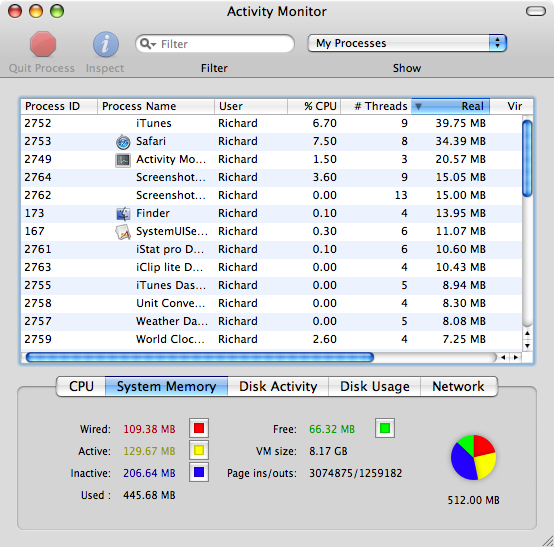
Task: Click the Used 445.68 MB value
Action: [x=149, y=495]
